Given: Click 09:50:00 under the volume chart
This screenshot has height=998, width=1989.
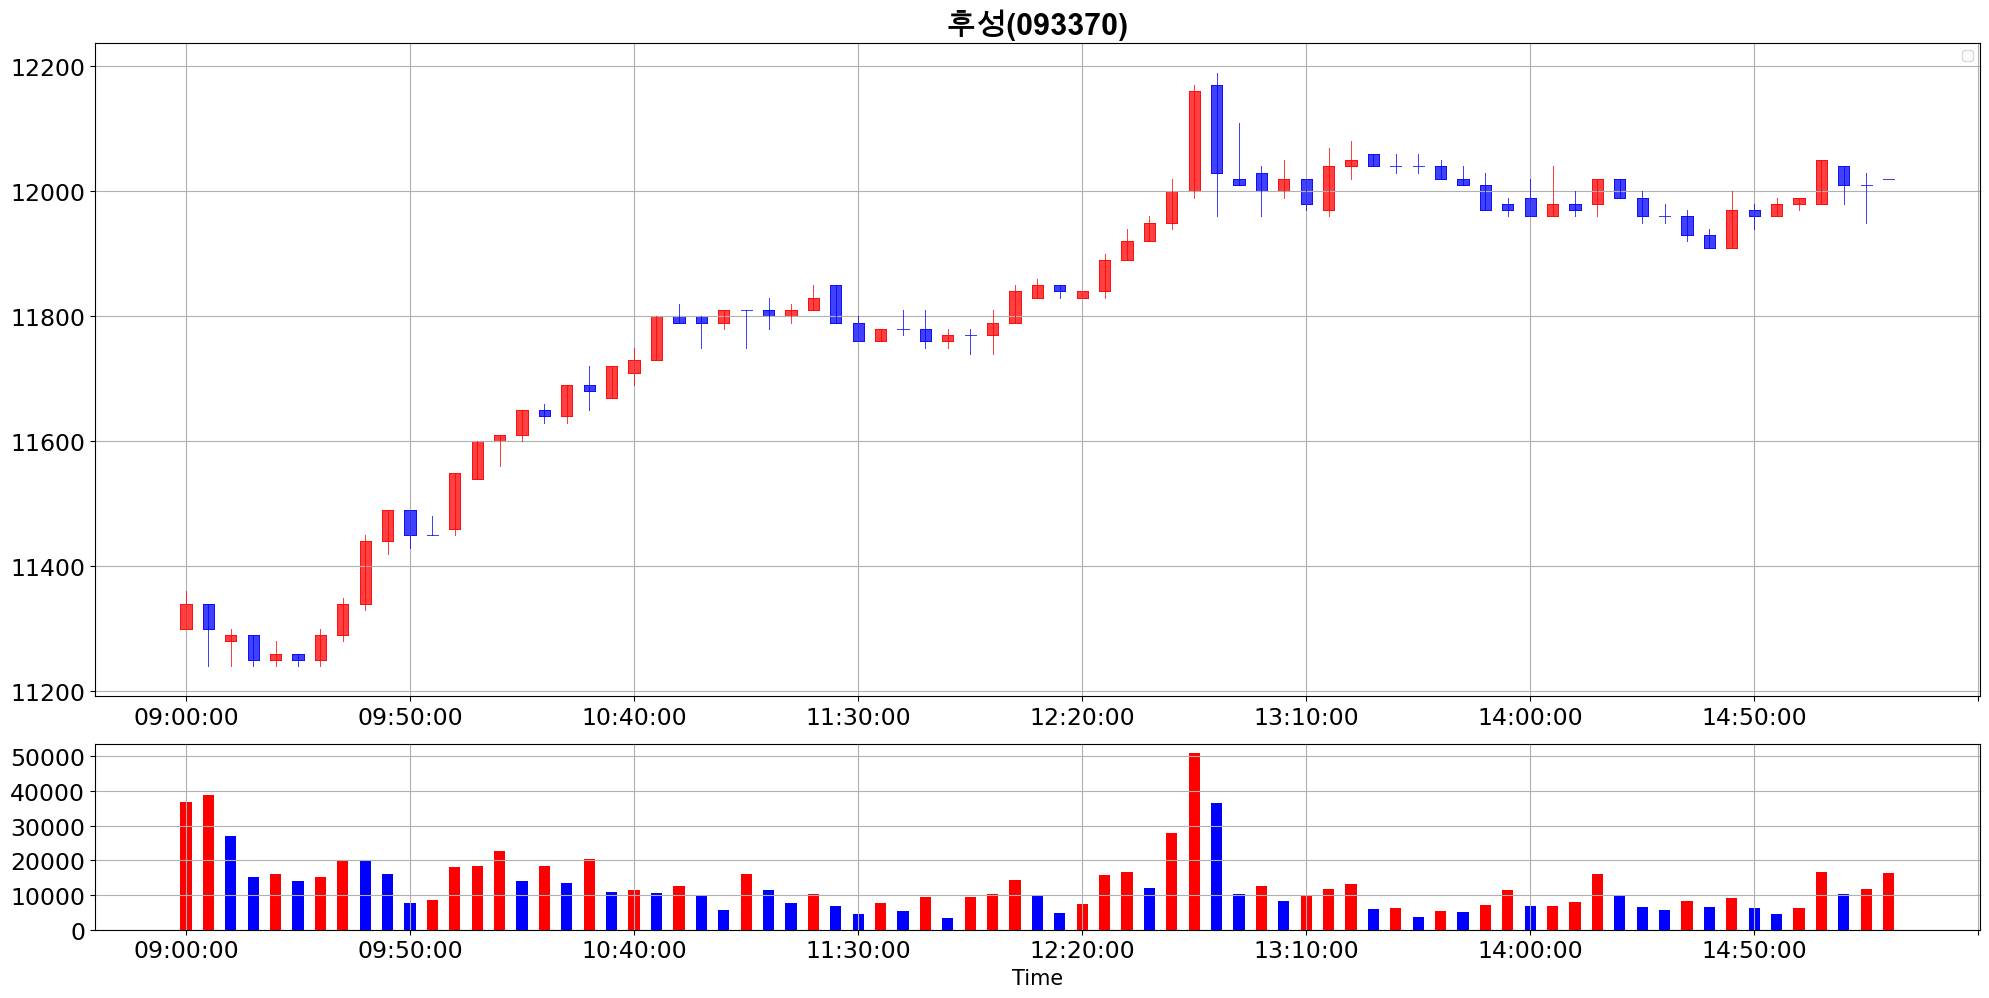Looking at the screenshot, I should [x=410, y=950].
